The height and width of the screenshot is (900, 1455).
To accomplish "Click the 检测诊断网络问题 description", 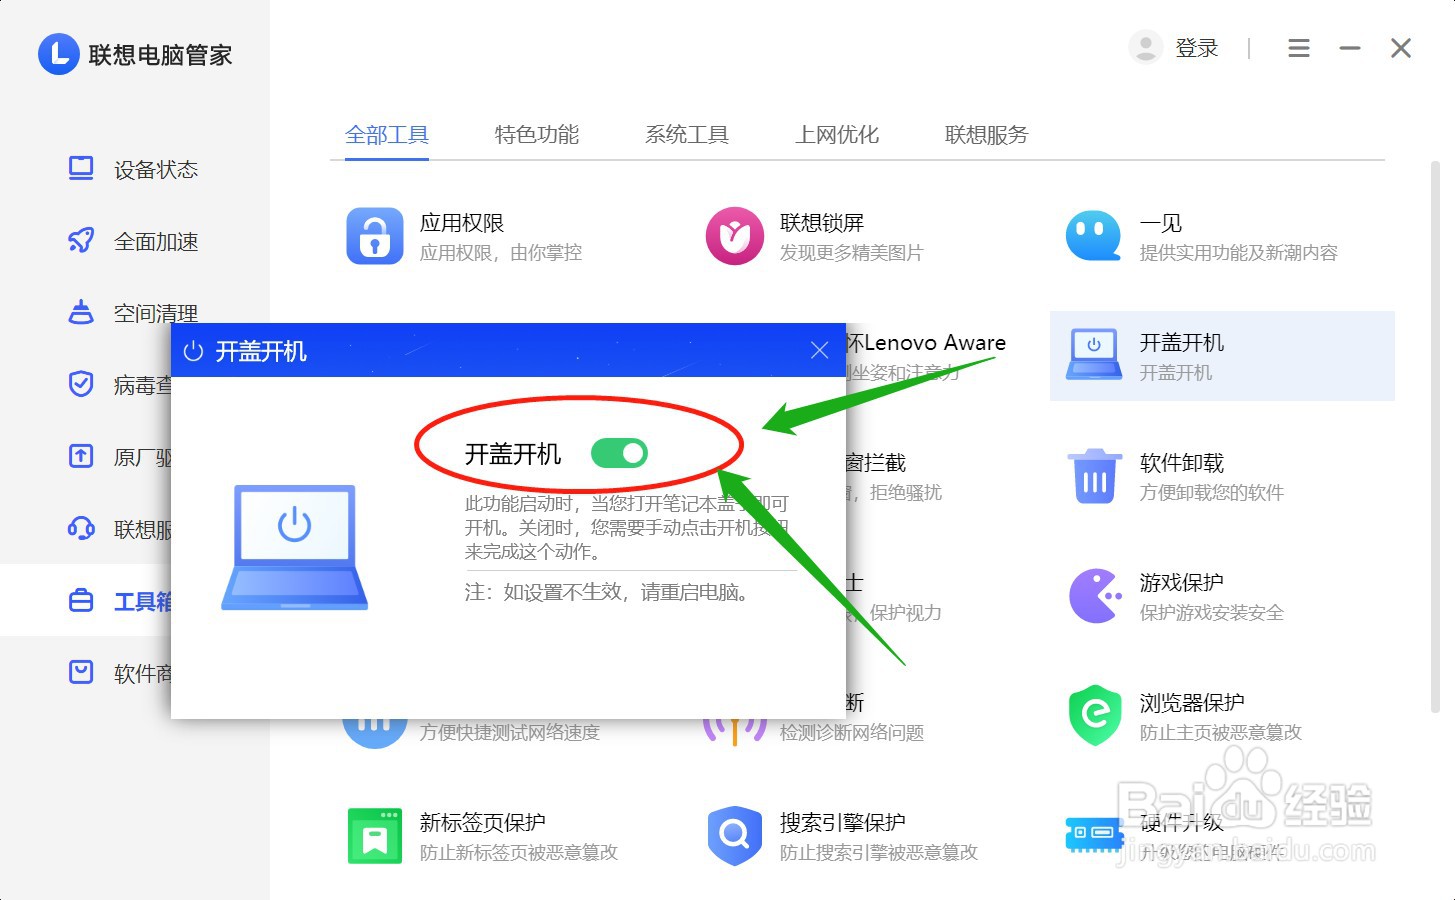I will 852,733.
